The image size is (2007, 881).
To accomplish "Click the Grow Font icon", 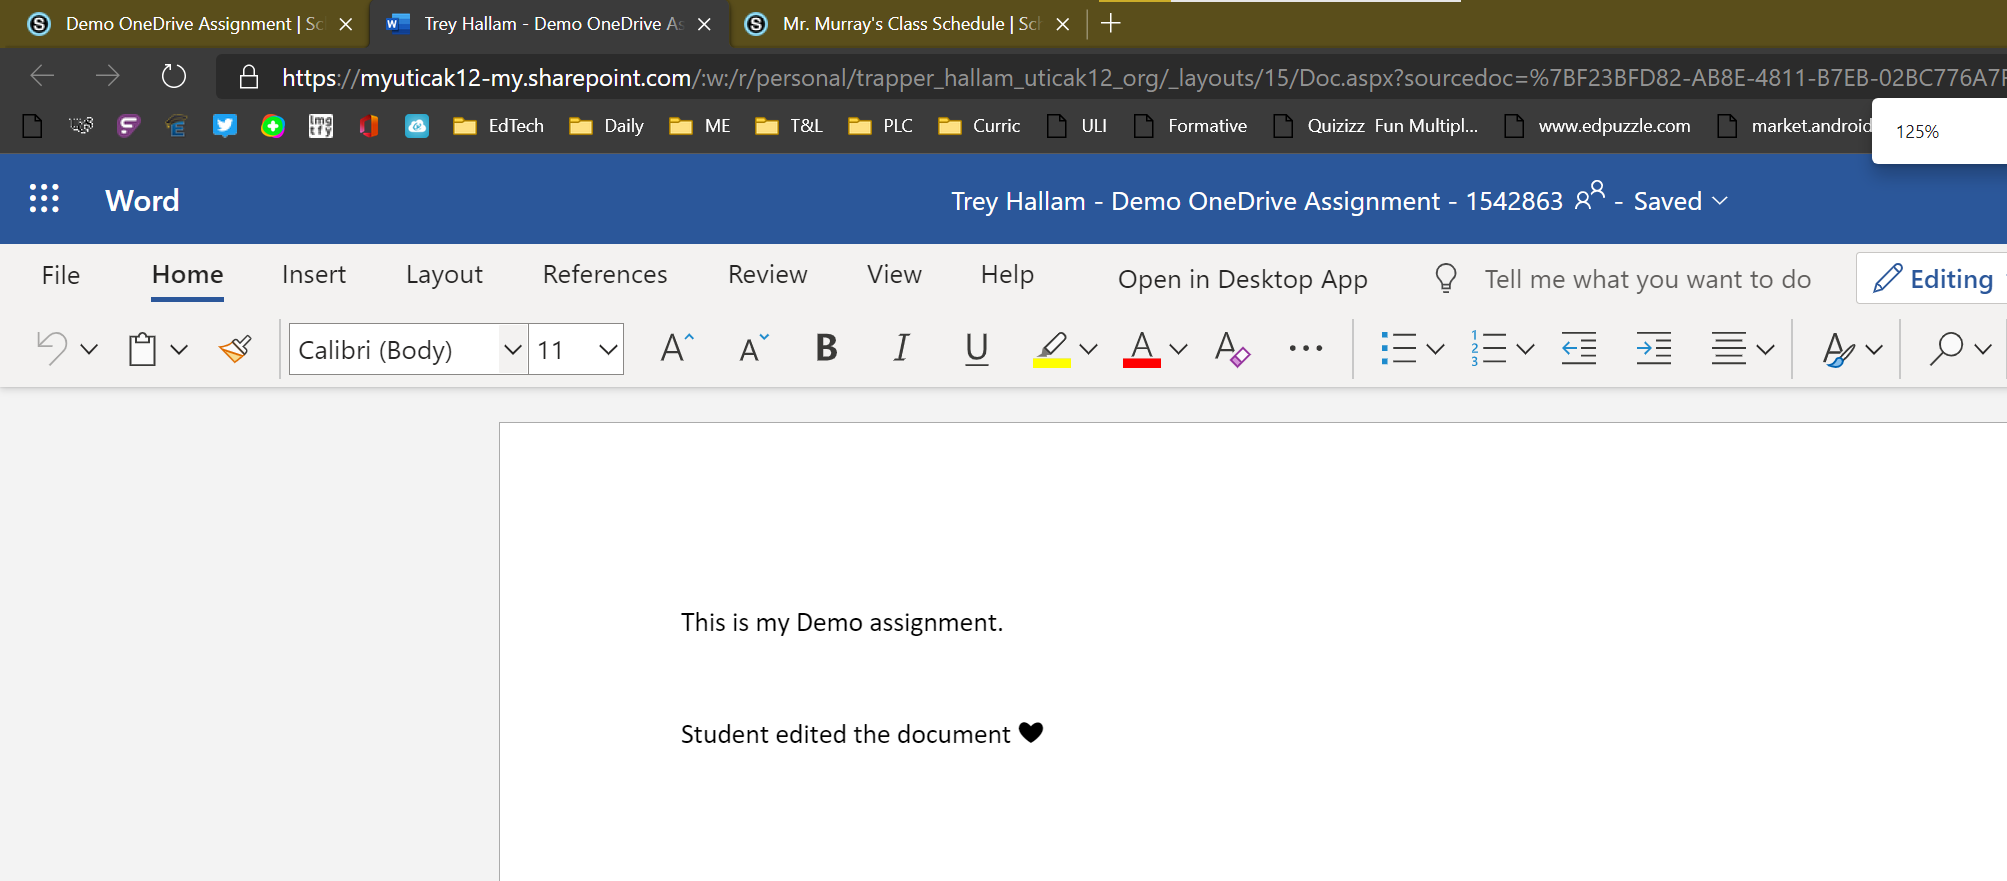I will [677, 349].
